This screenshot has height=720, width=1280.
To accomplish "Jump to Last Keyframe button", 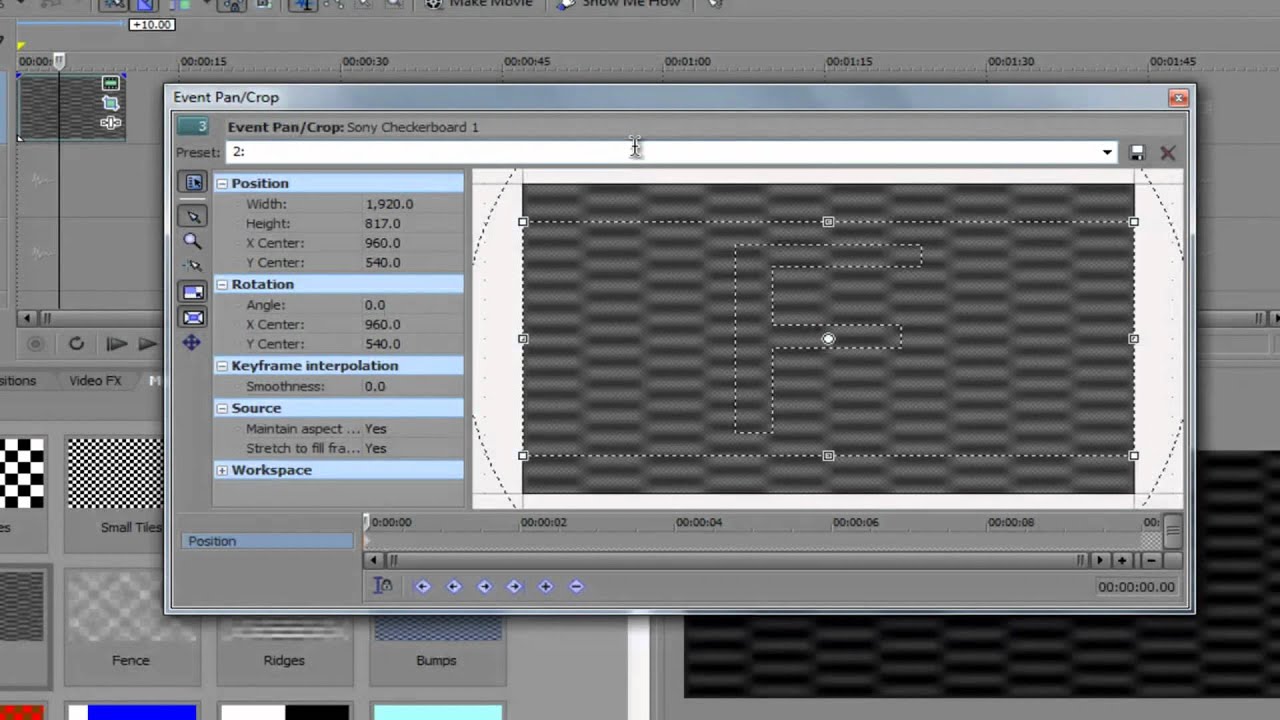I will [515, 587].
